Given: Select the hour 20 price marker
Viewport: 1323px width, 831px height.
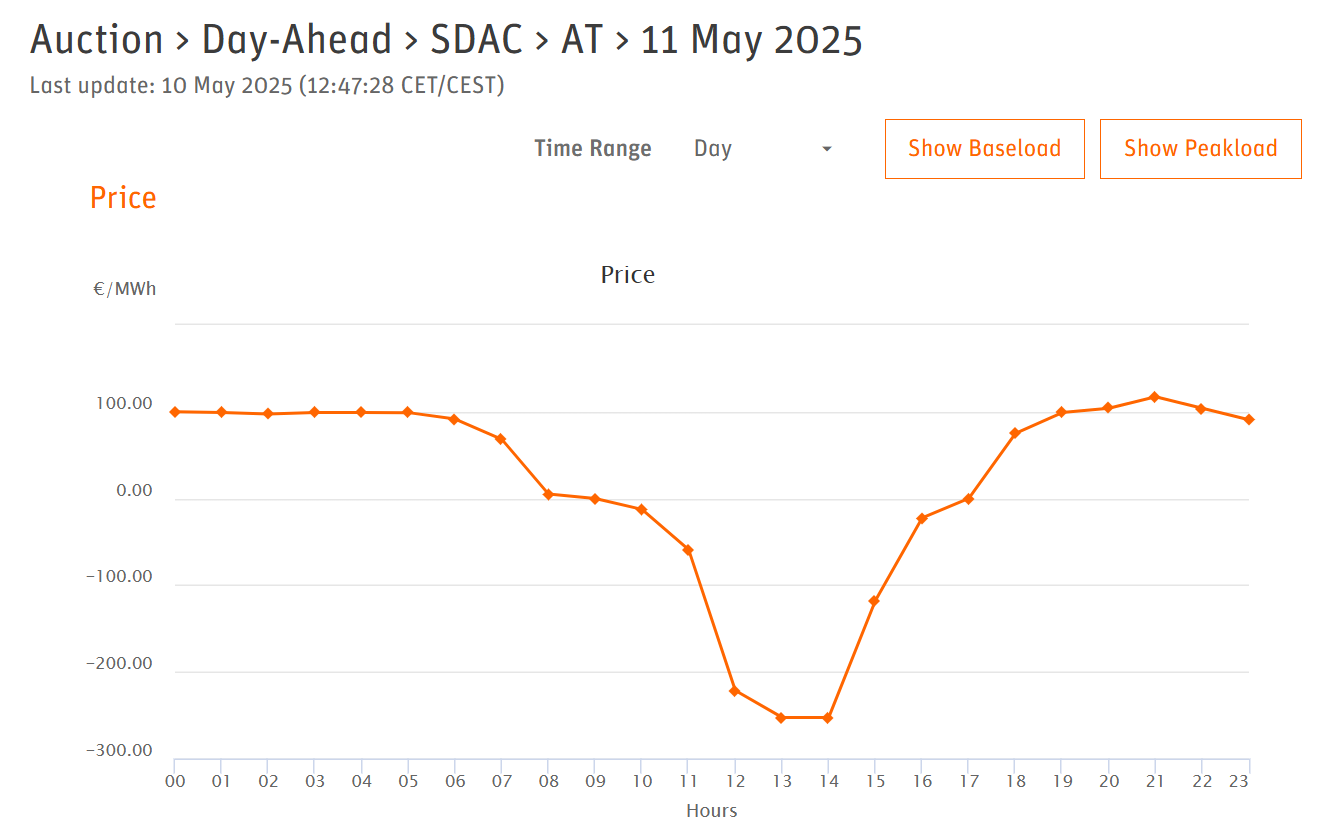Looking at the screenshot, I should tap(1108, 408).
